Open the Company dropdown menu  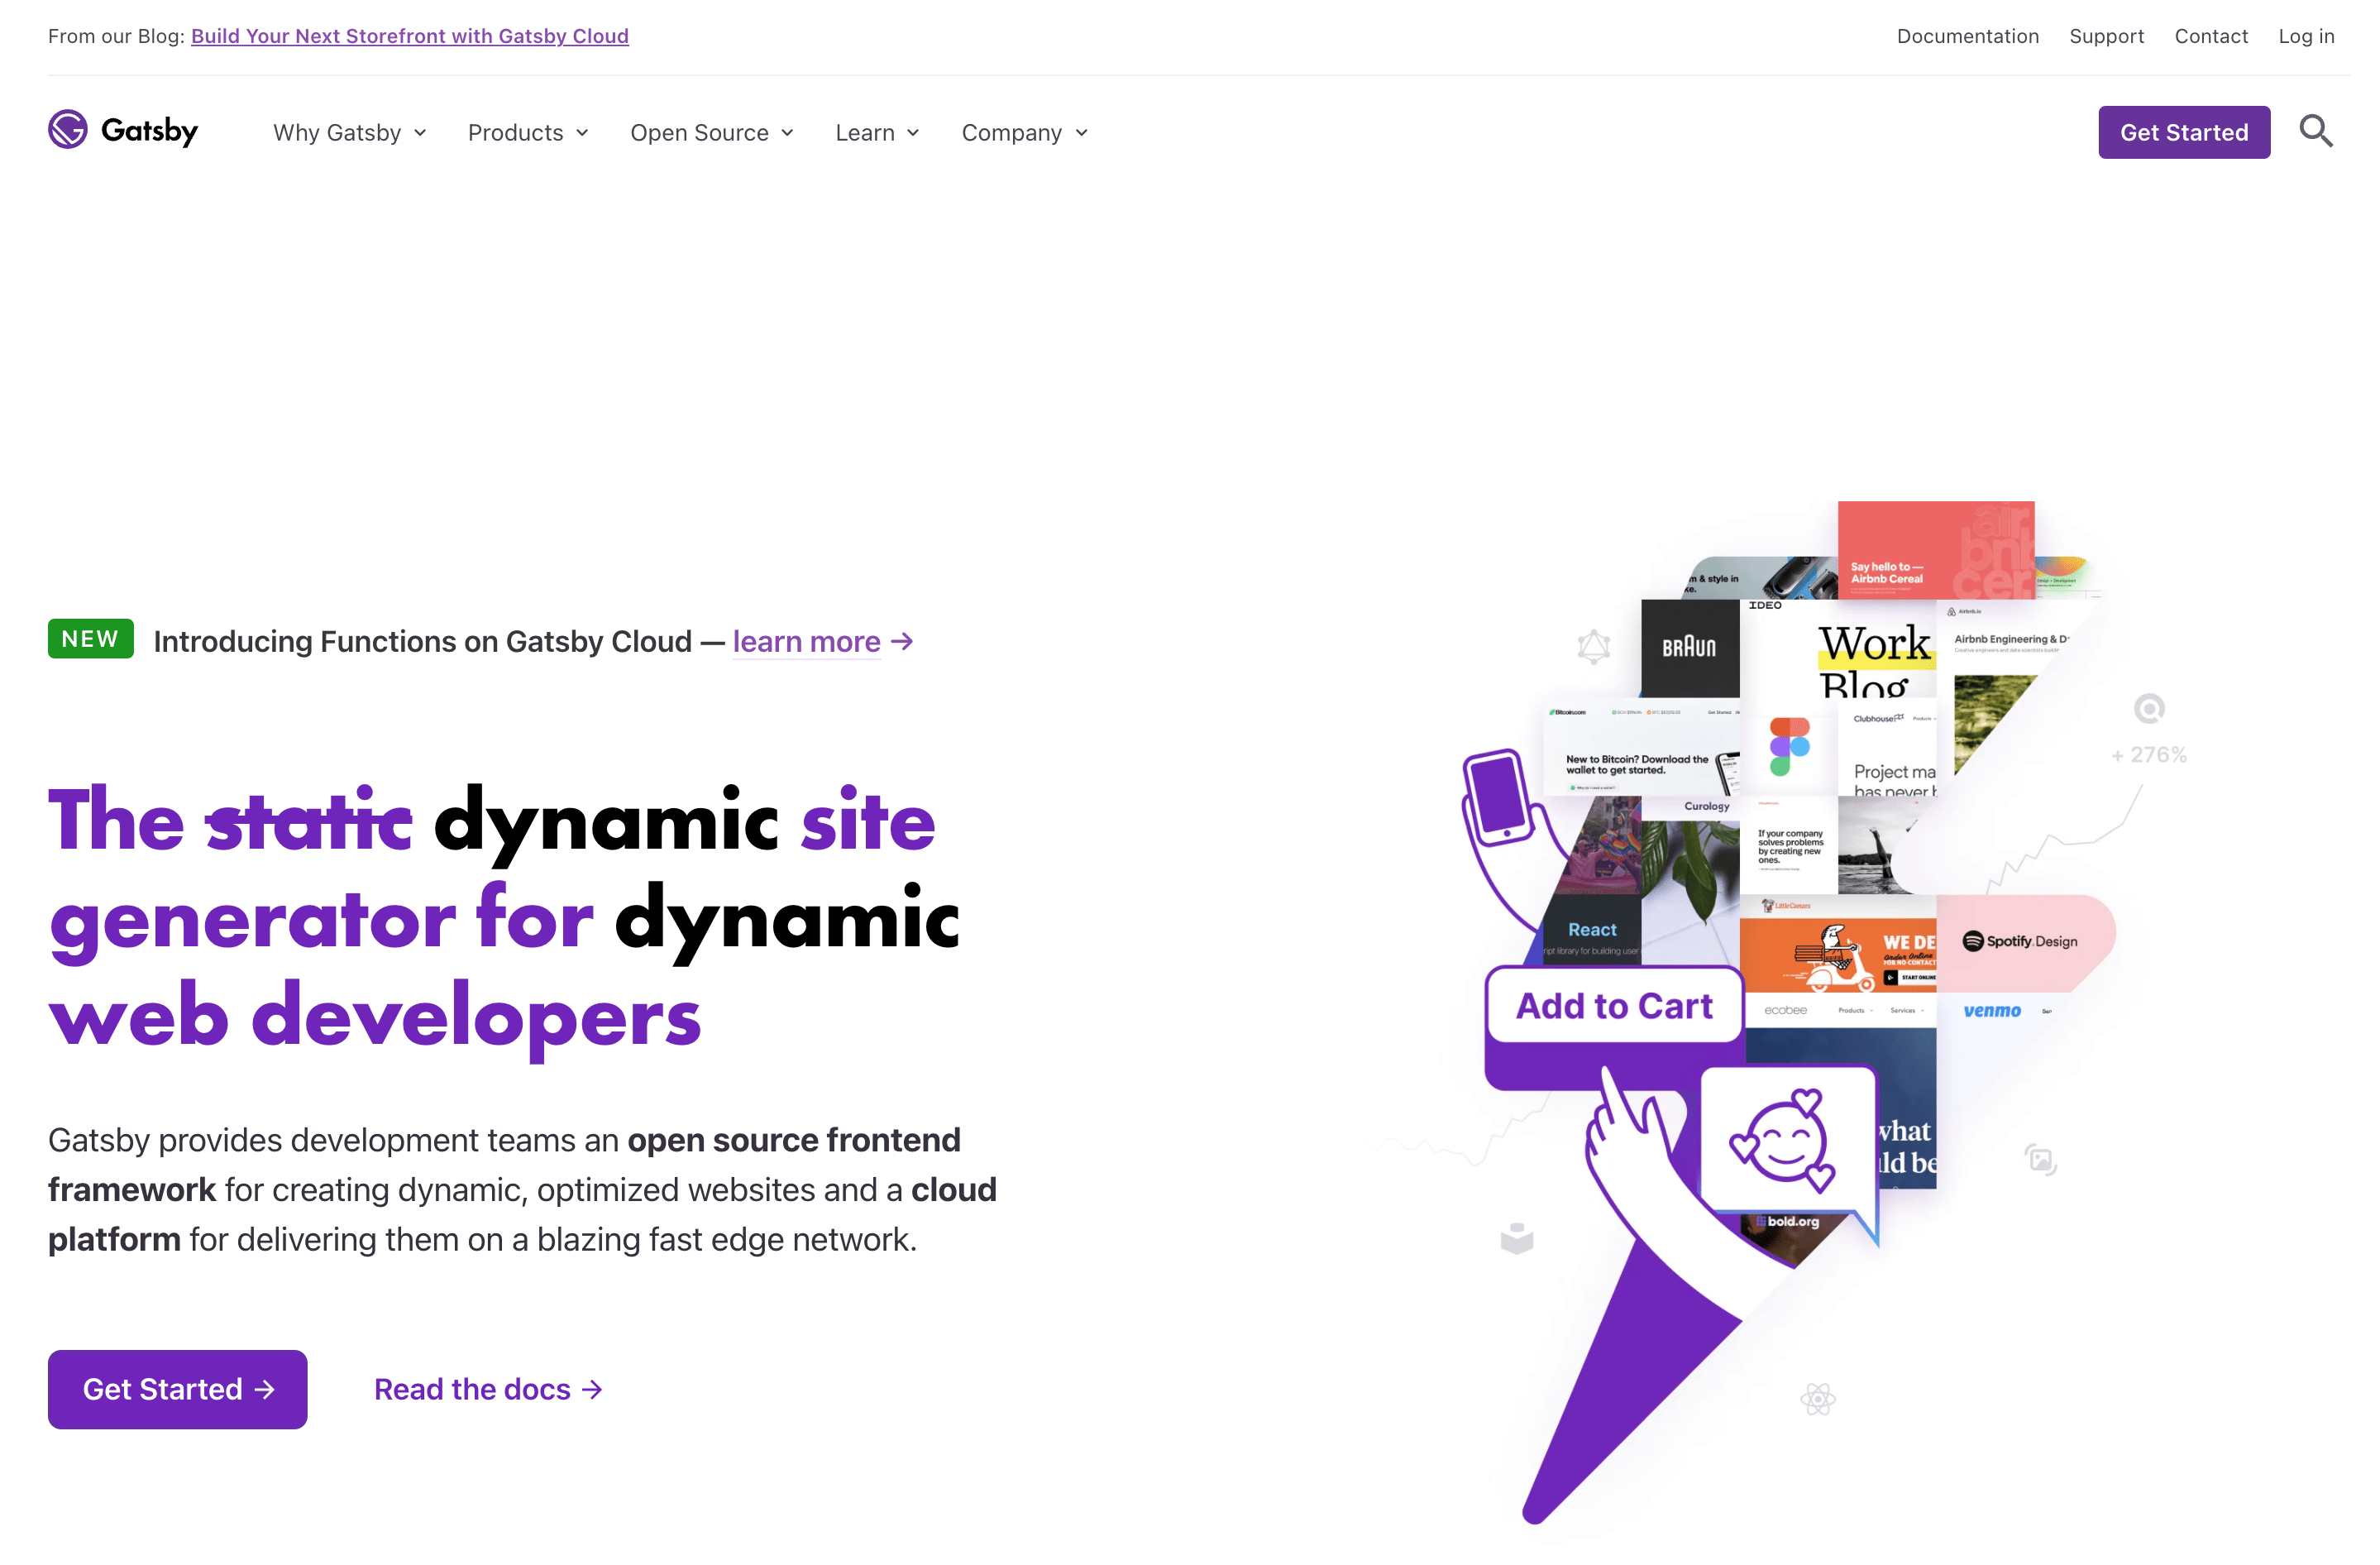tap(1024, 133)
